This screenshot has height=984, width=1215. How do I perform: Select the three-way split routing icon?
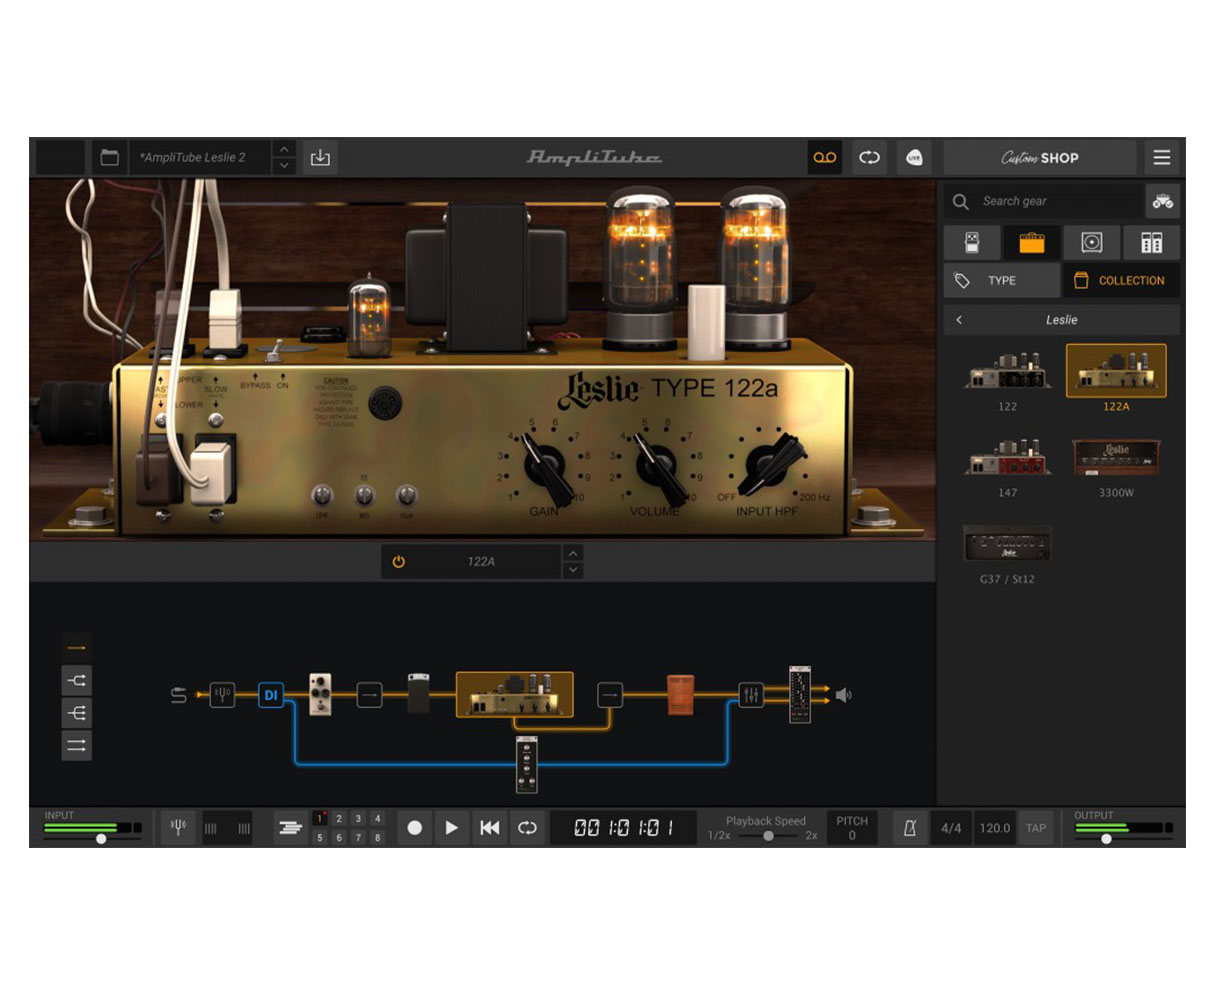76,713
